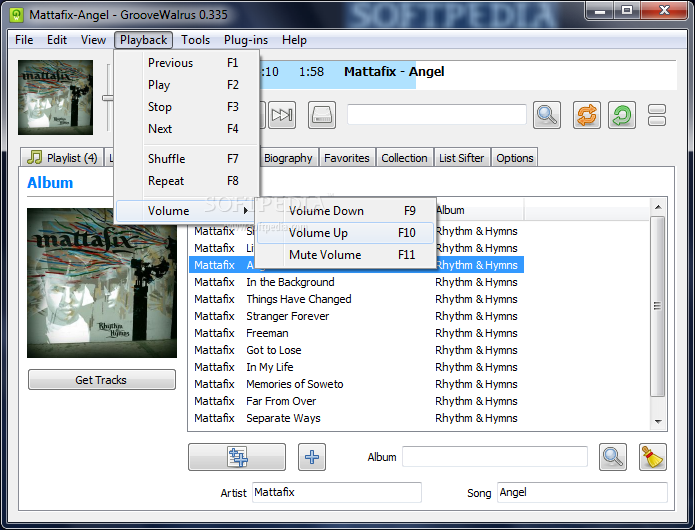Screen dimensions: 695x530
Task: Click the magnifier search icon beside top search field
Action: click(547, 115)
